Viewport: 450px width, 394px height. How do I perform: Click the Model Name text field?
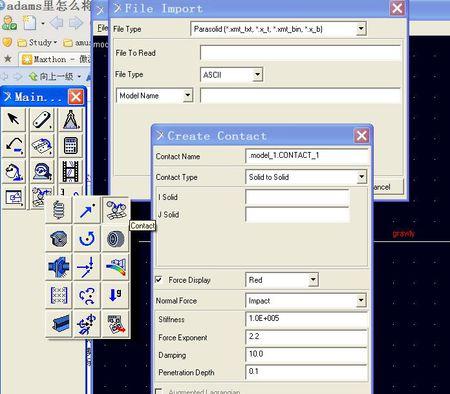[300, 96]
